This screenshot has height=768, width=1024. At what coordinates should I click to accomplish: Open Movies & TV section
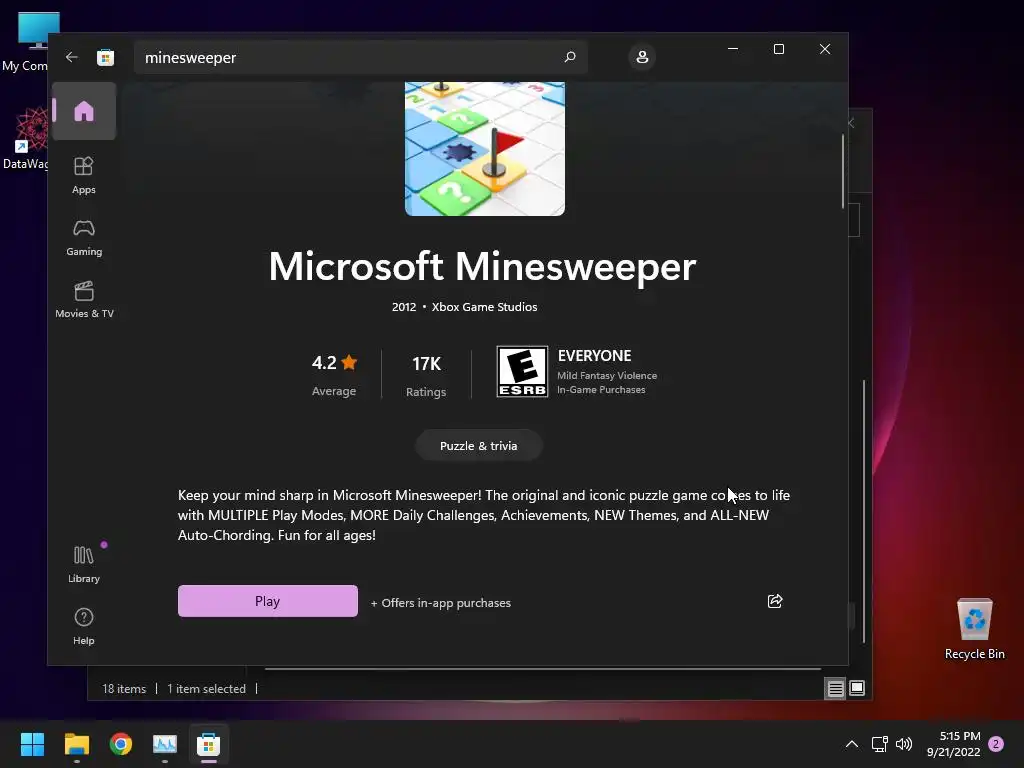pos(84,300)
